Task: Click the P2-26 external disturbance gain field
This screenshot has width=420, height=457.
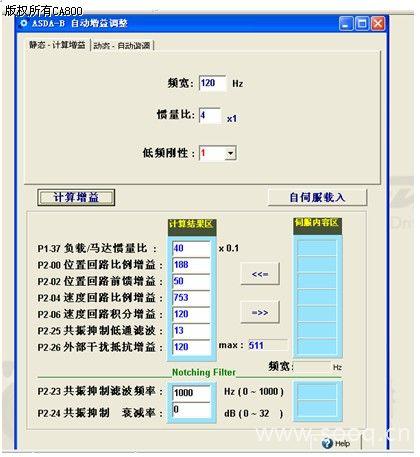Action: pyautogui.click(x=191, y=347)
